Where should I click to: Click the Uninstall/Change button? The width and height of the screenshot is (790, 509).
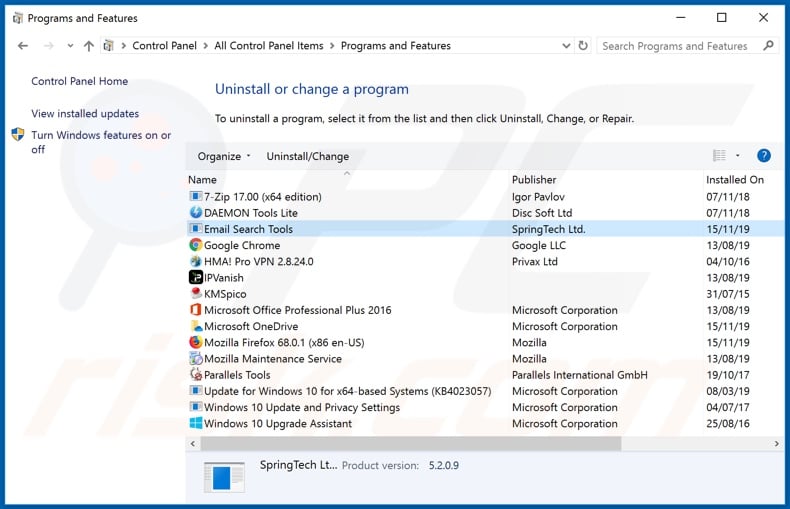307,156
